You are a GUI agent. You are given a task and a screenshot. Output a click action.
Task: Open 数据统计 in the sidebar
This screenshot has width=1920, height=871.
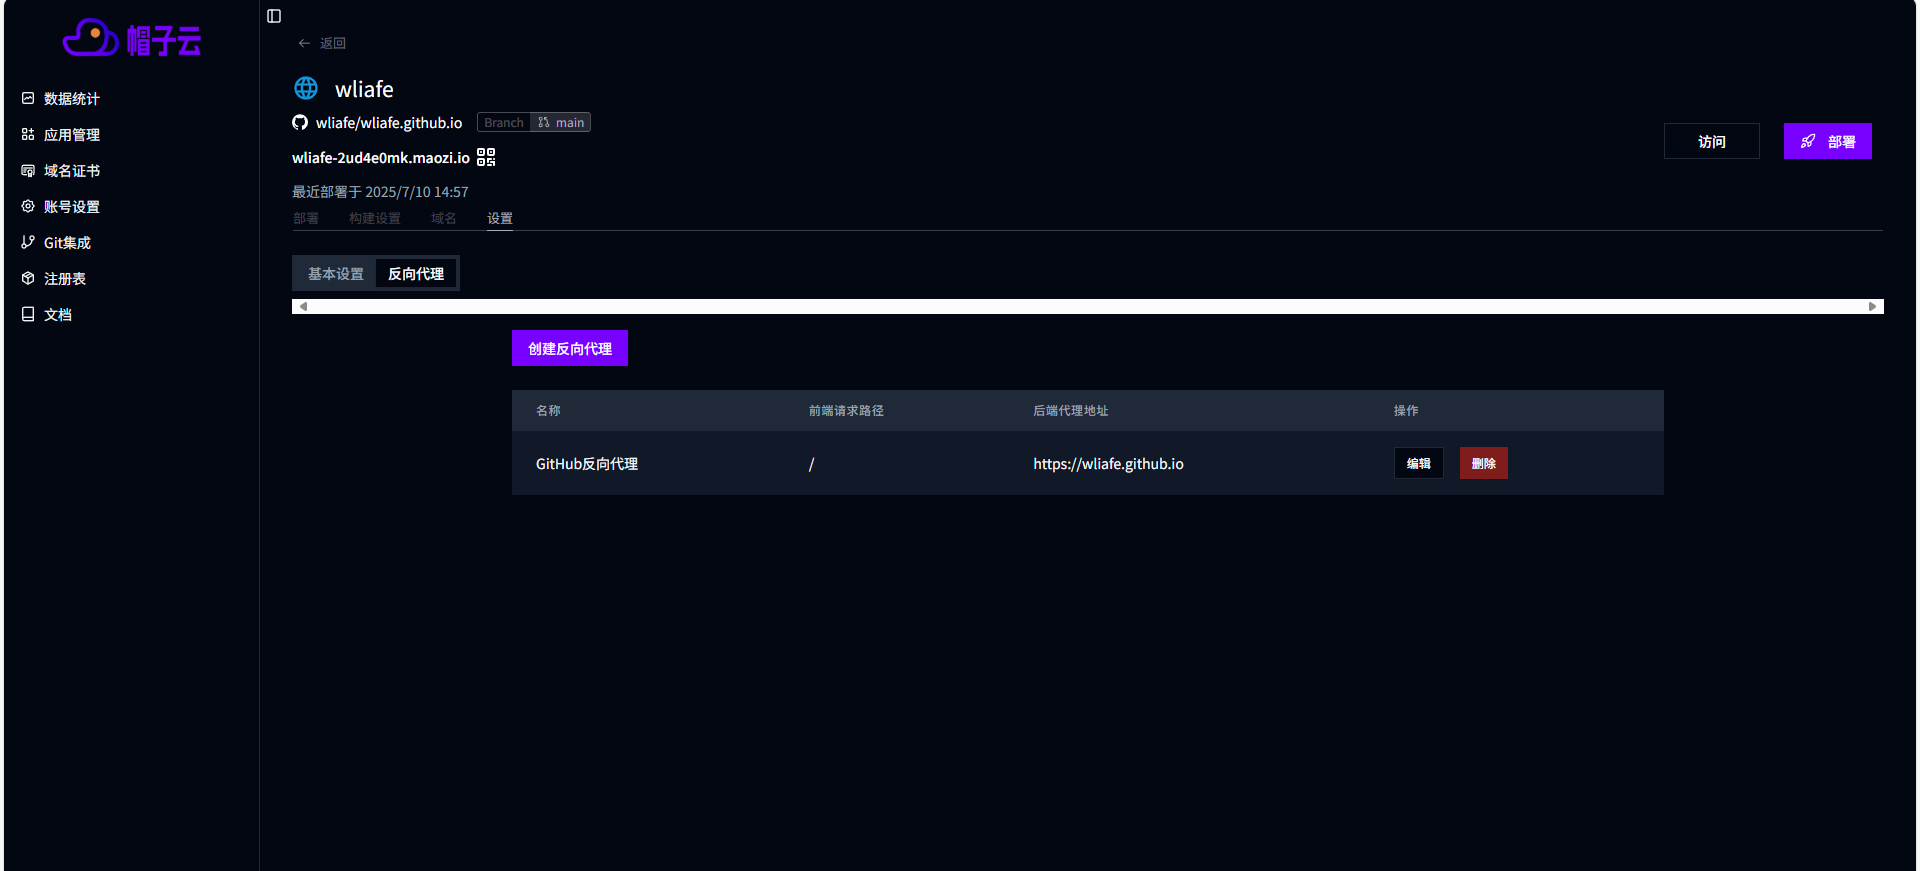pos(71,99)
